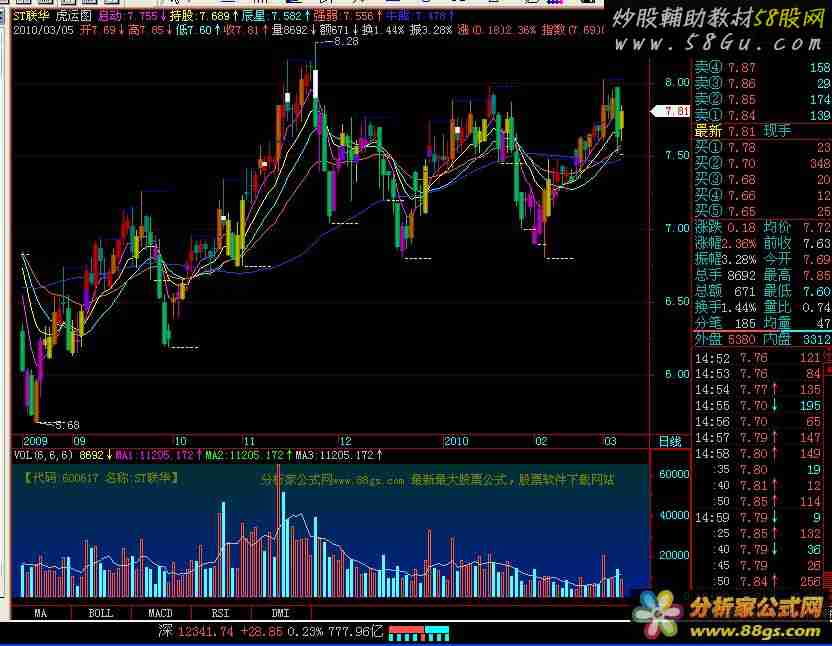Select the 14:52 tick trade row
This screenshot has height=646, width=832.
[x=759, y=358]
